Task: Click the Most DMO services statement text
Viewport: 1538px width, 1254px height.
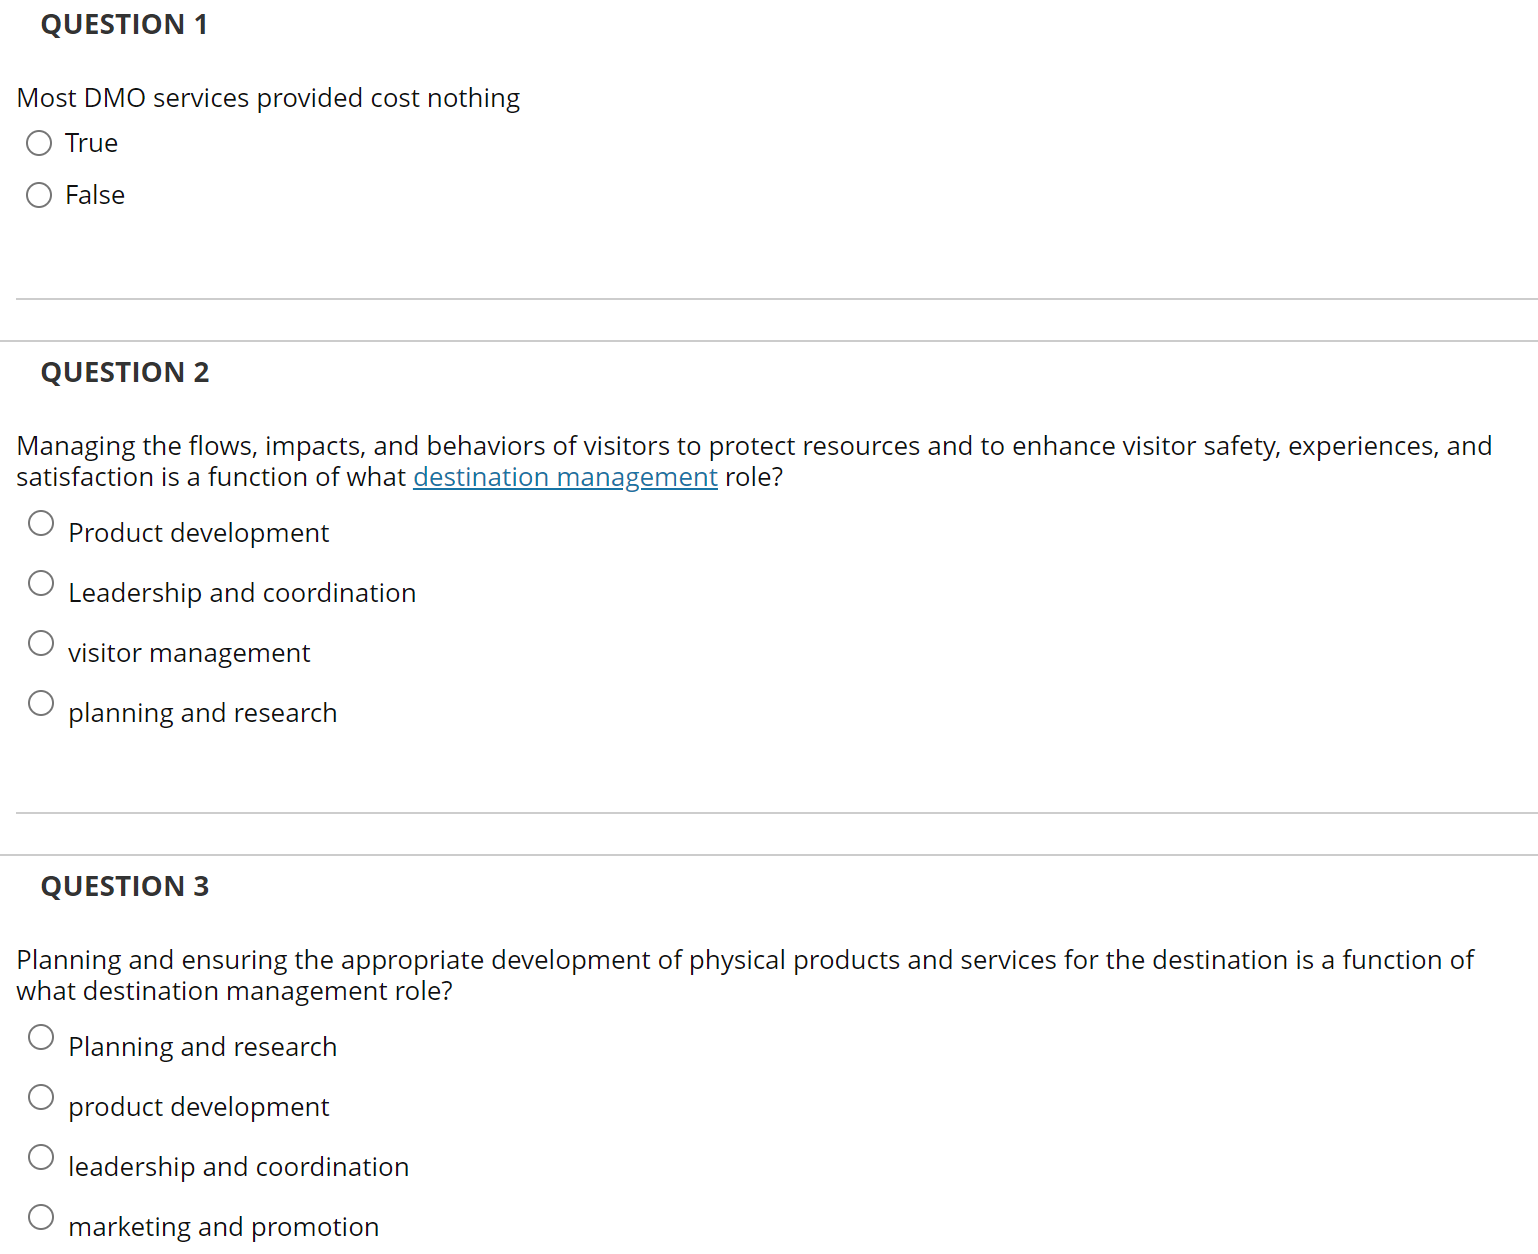Action: (x=268, y=97)
